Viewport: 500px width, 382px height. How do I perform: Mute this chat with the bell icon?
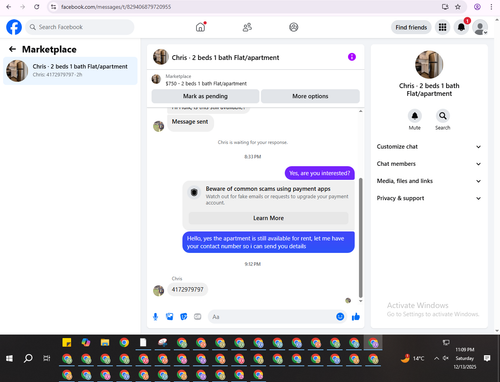pos(414,116)
